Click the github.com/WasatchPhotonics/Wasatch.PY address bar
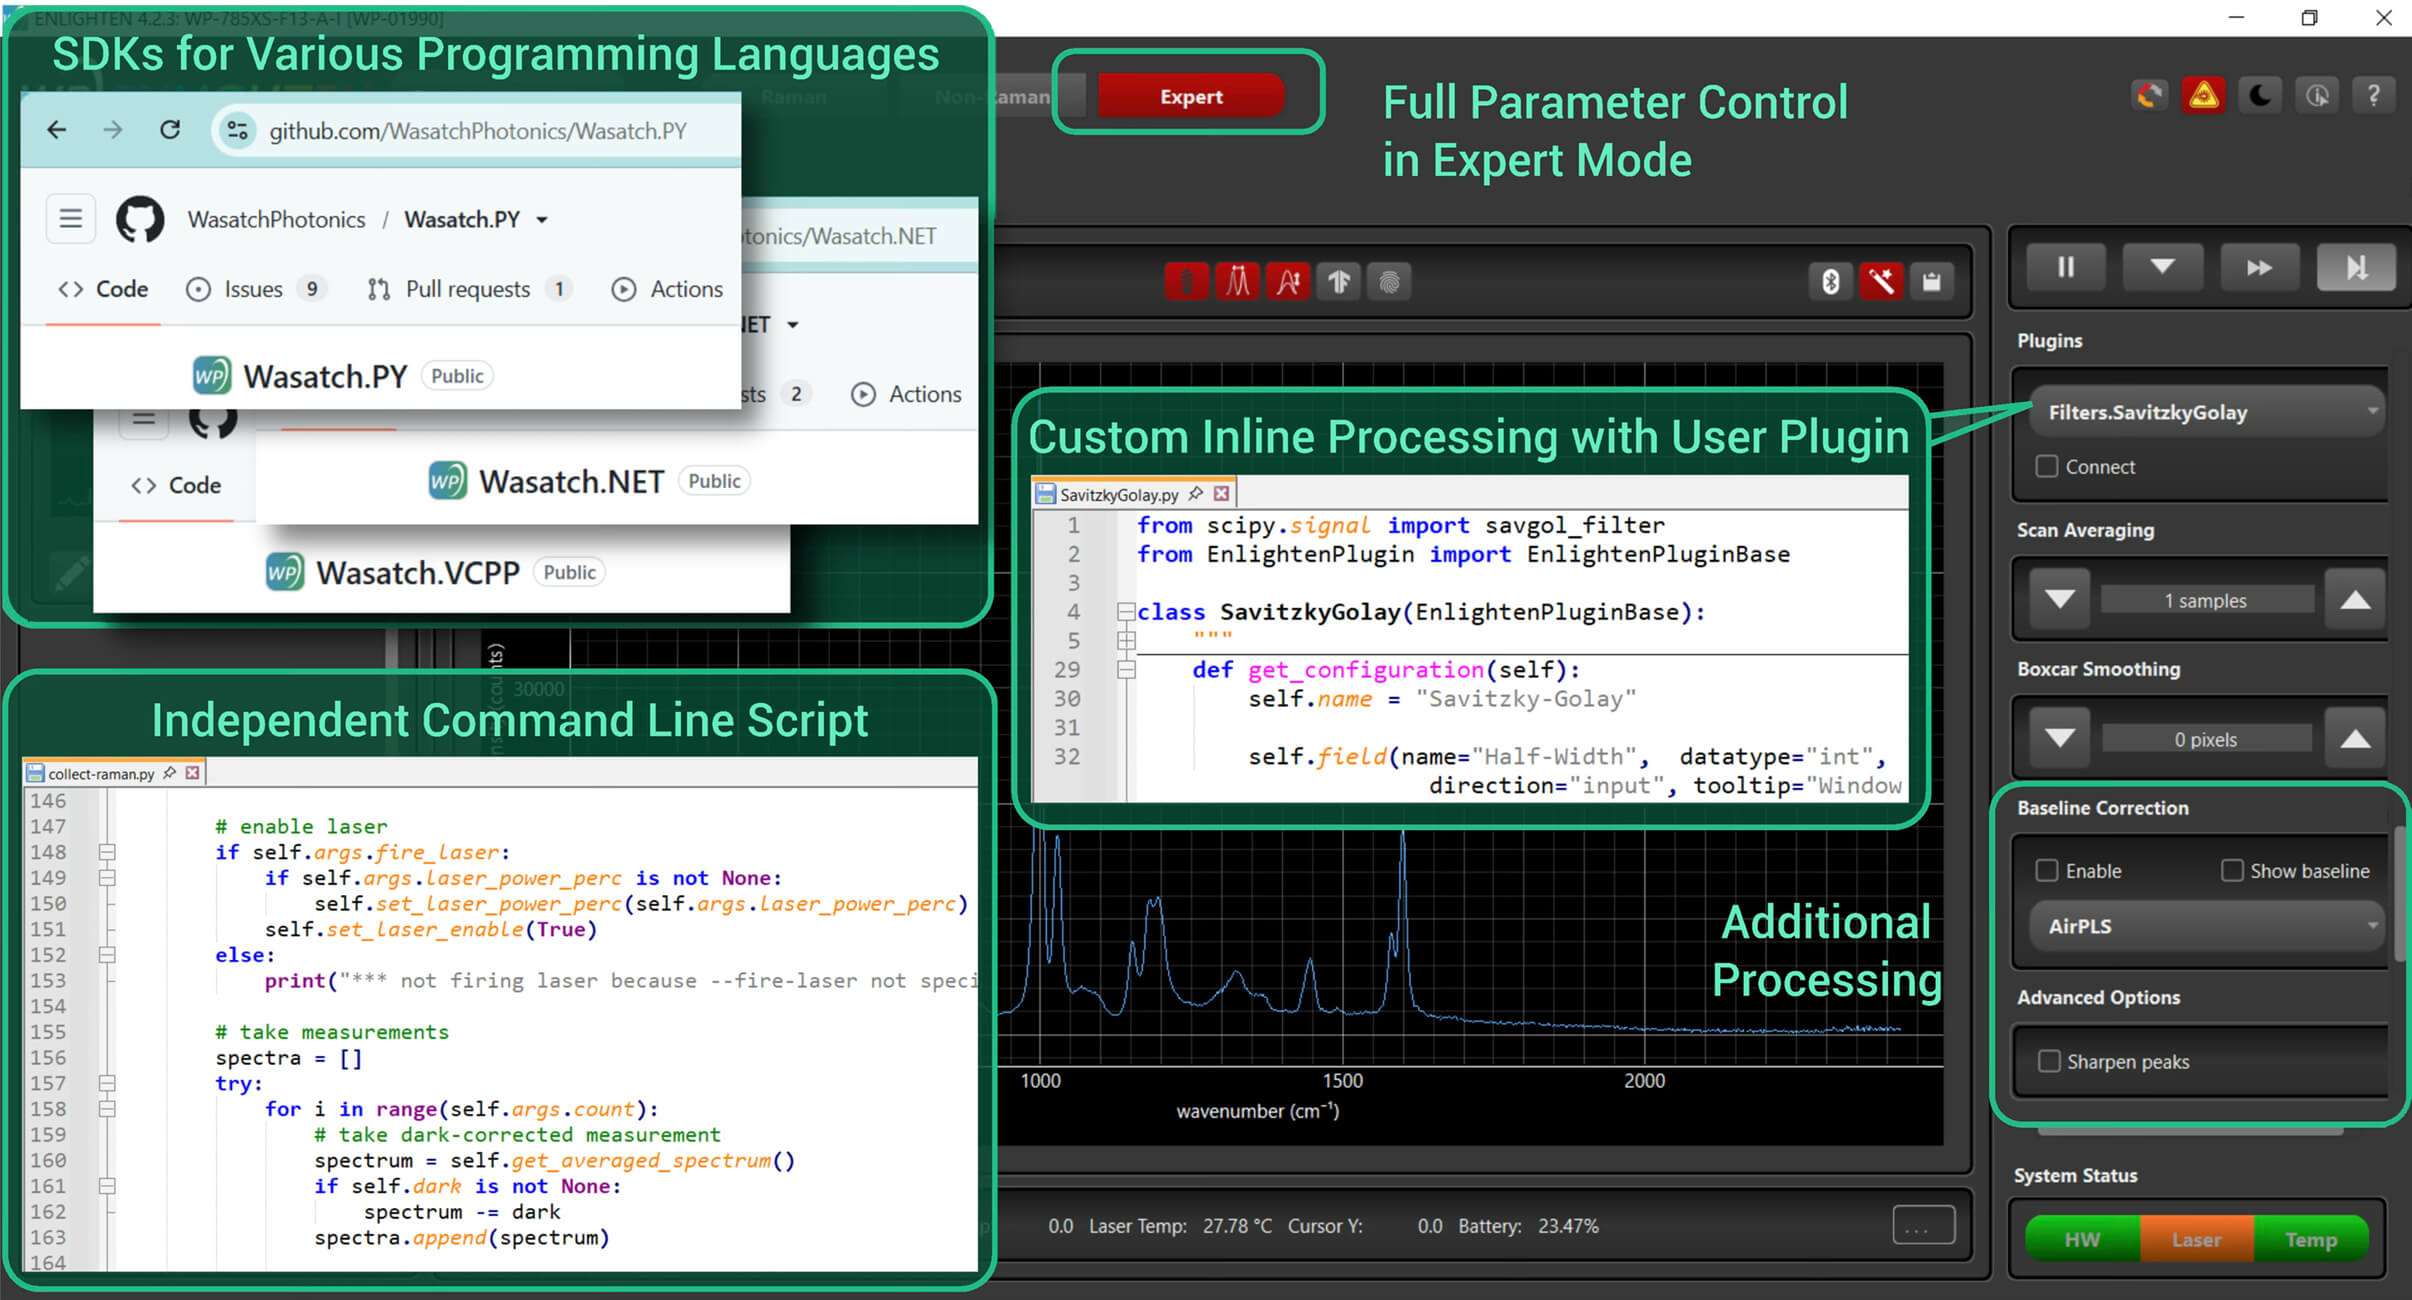The width and height of the screenshot is (2412, 1300). point(477,130)
